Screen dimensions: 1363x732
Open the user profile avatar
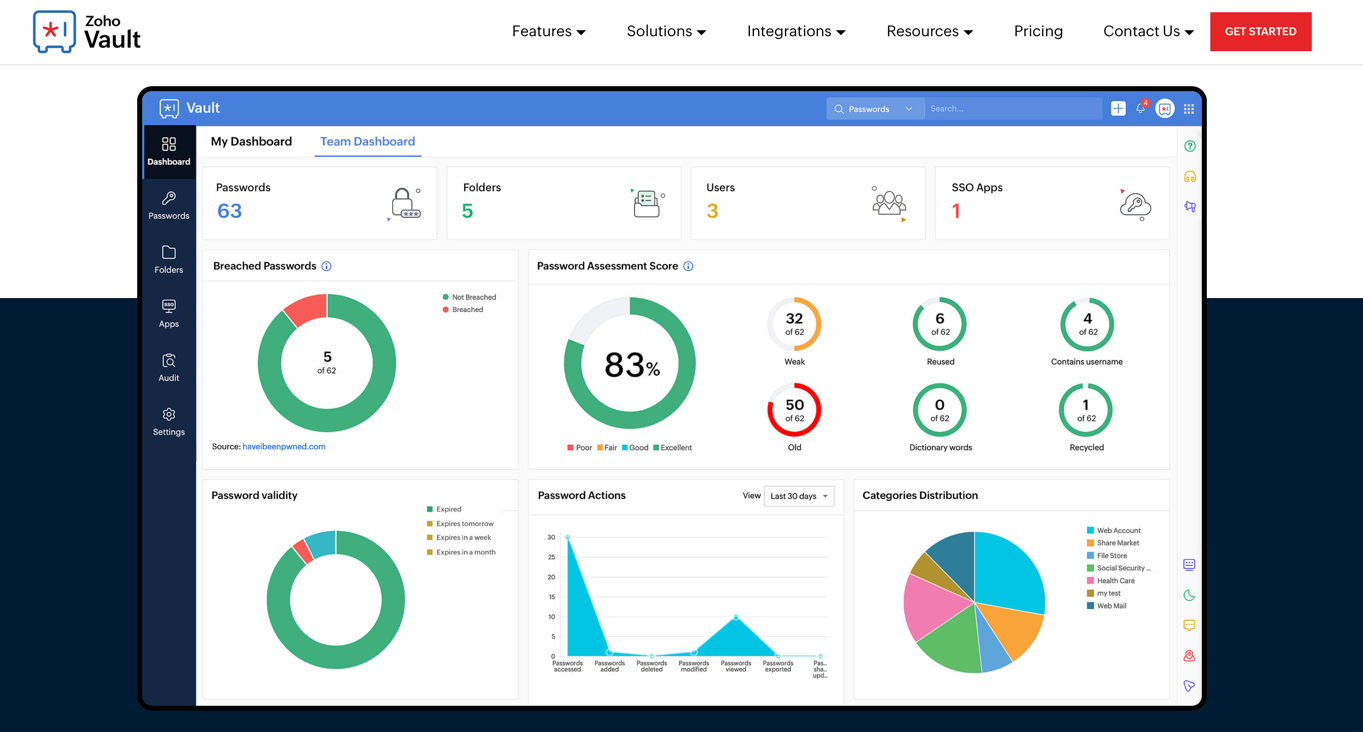1165,108
